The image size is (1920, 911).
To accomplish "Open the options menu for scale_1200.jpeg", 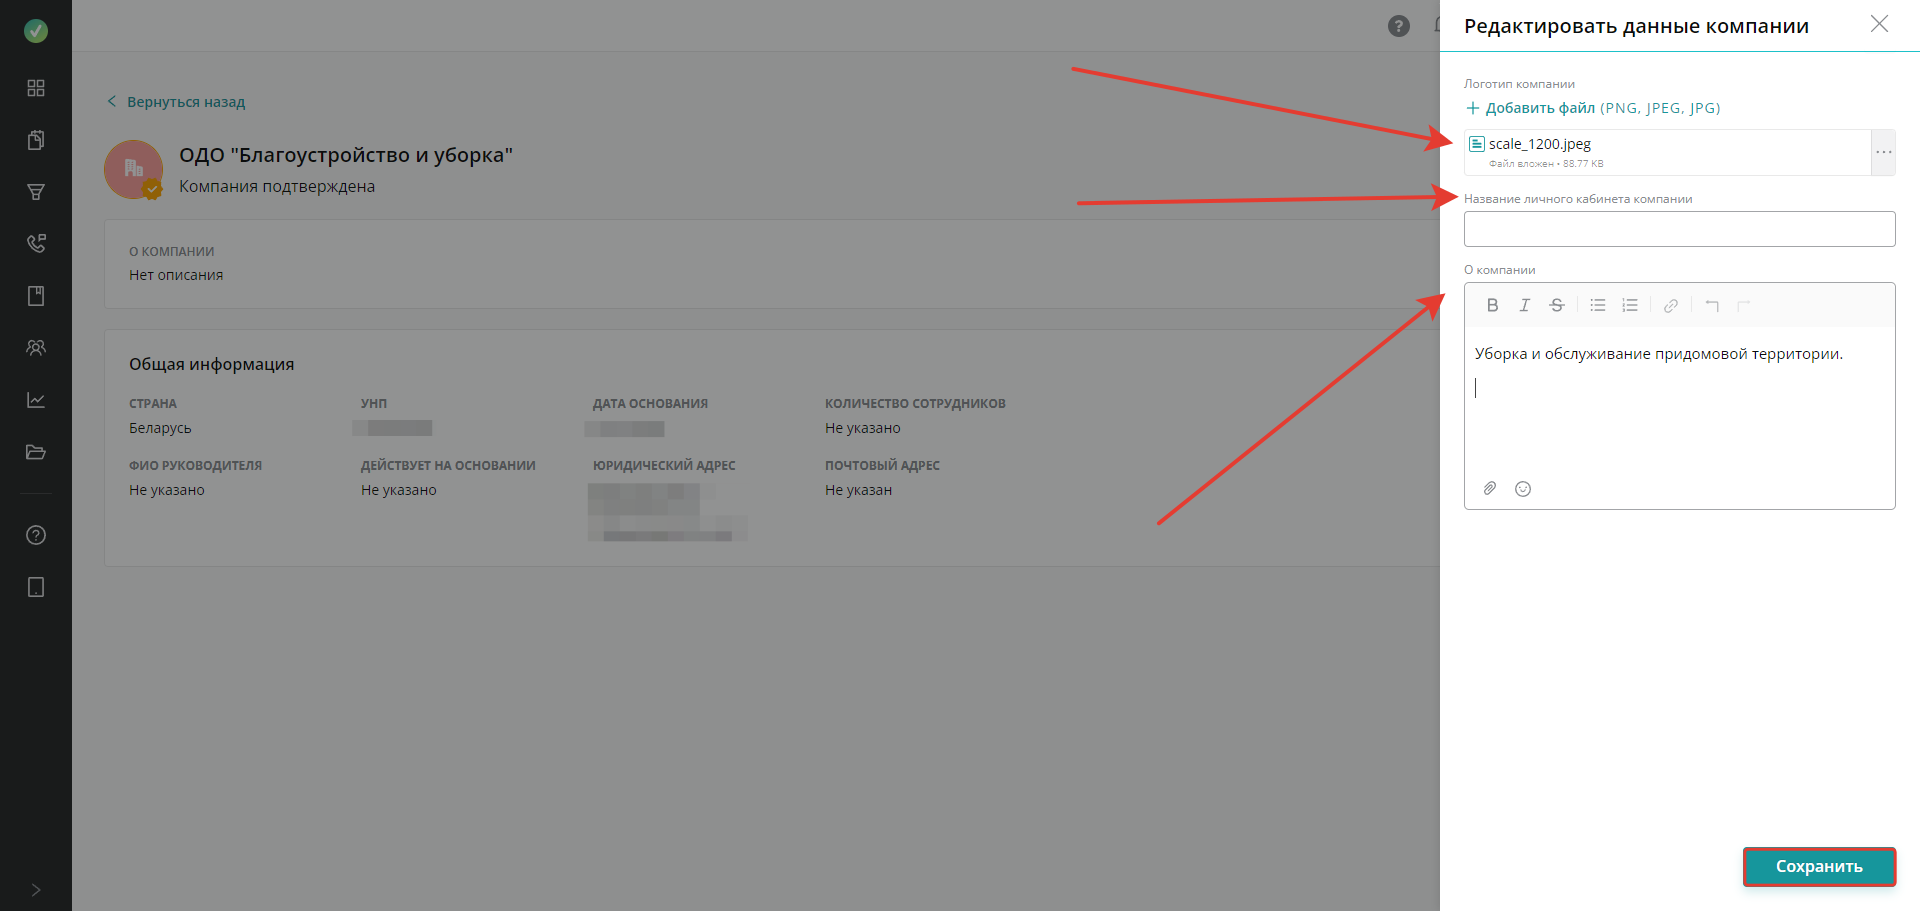I will point(1883,153).
